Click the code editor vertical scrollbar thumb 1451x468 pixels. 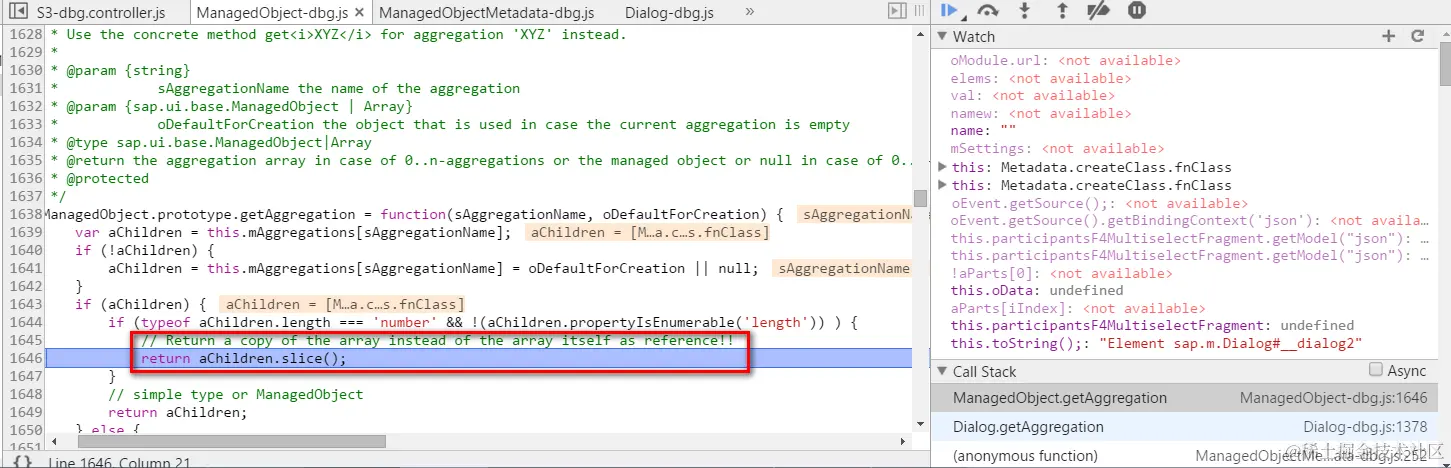click(x=920, y=198)
